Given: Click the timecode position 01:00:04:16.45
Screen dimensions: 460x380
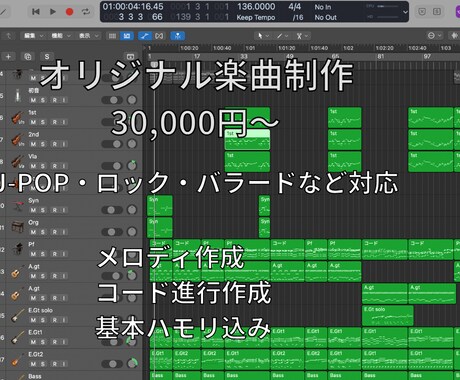Looking at the screenshot, I should 133,7.
